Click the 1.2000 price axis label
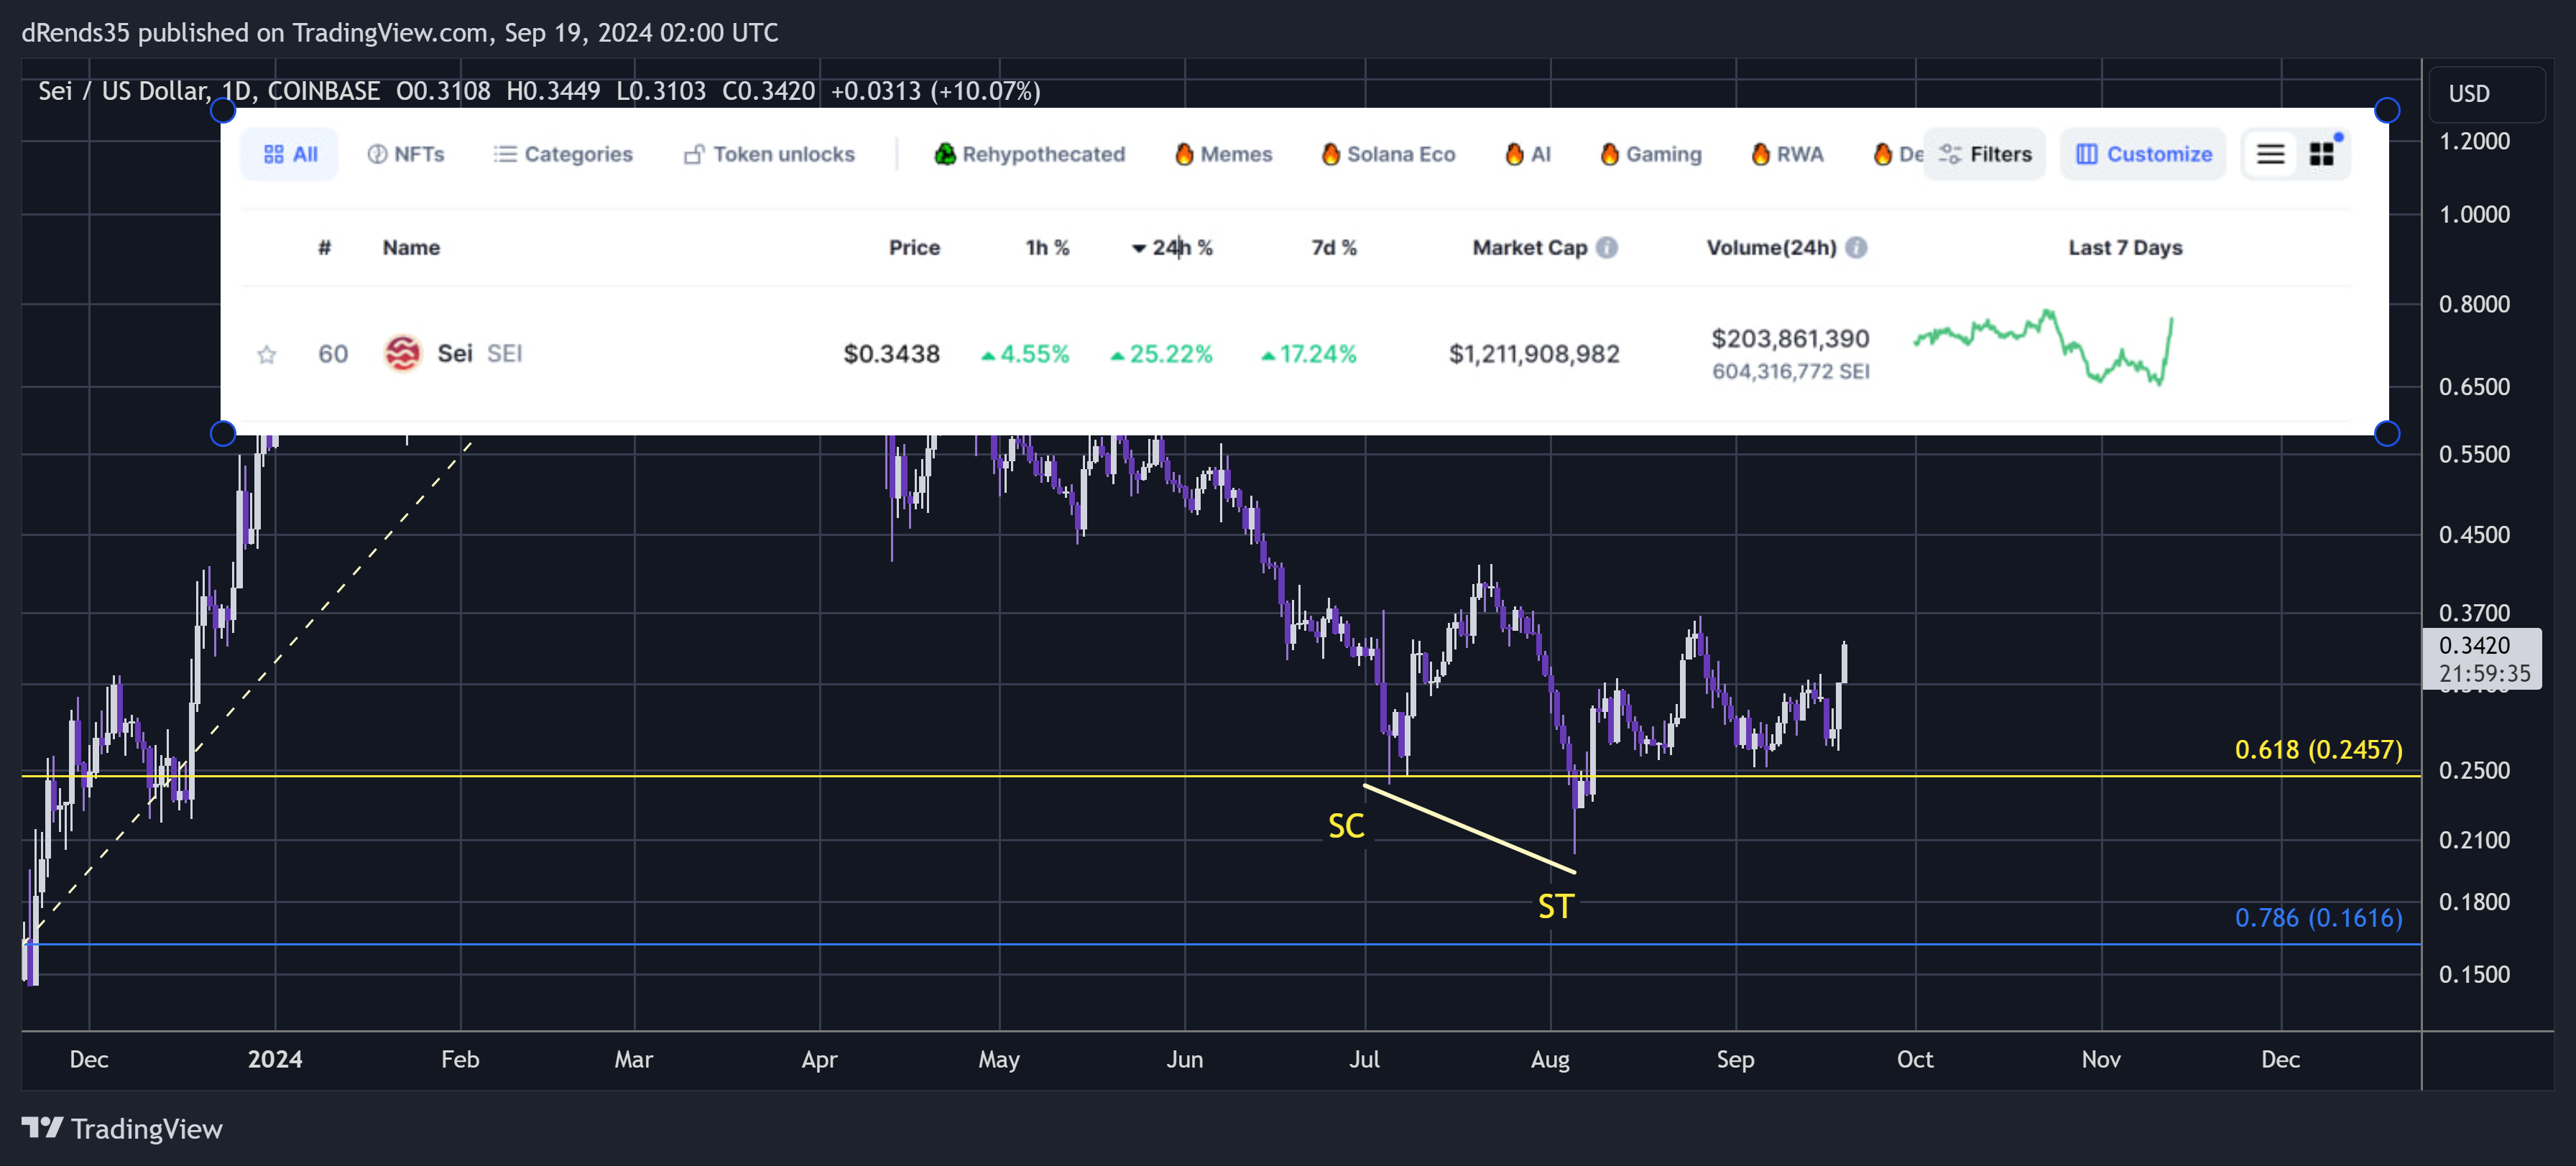 tap(2474, 141)
